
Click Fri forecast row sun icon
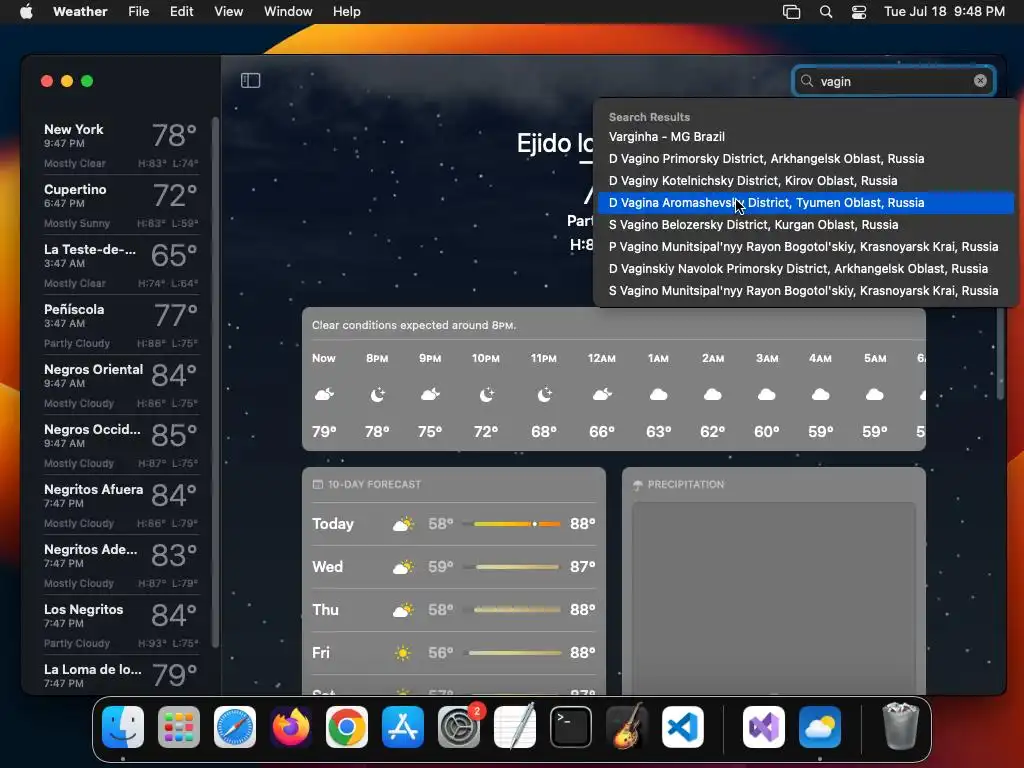click(x=403, y=652)
